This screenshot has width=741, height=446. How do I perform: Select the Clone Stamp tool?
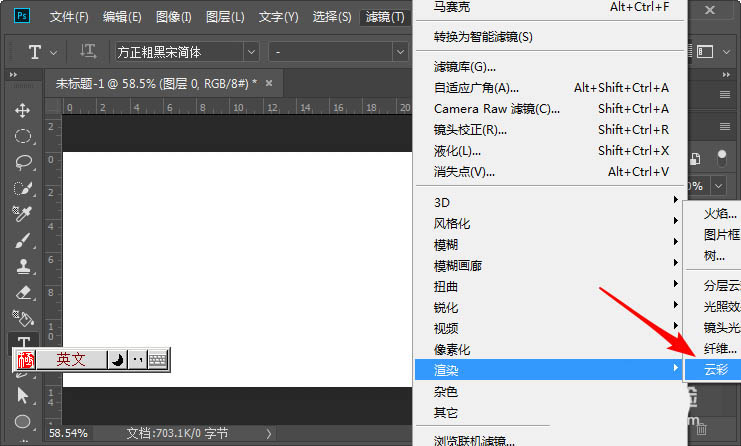(x=23, y=266)
